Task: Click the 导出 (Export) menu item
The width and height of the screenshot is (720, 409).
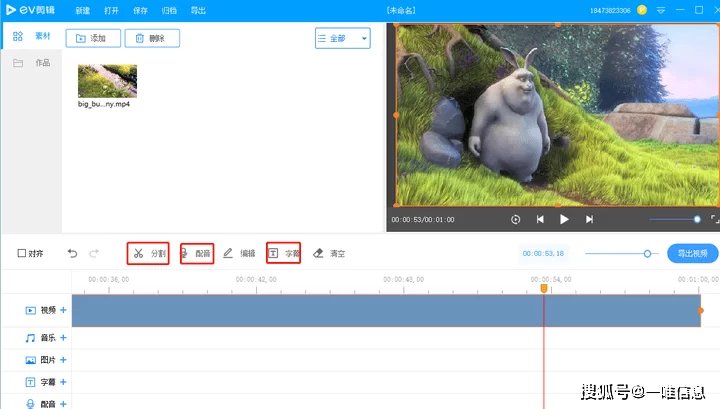Action: (x=198, y=11)
